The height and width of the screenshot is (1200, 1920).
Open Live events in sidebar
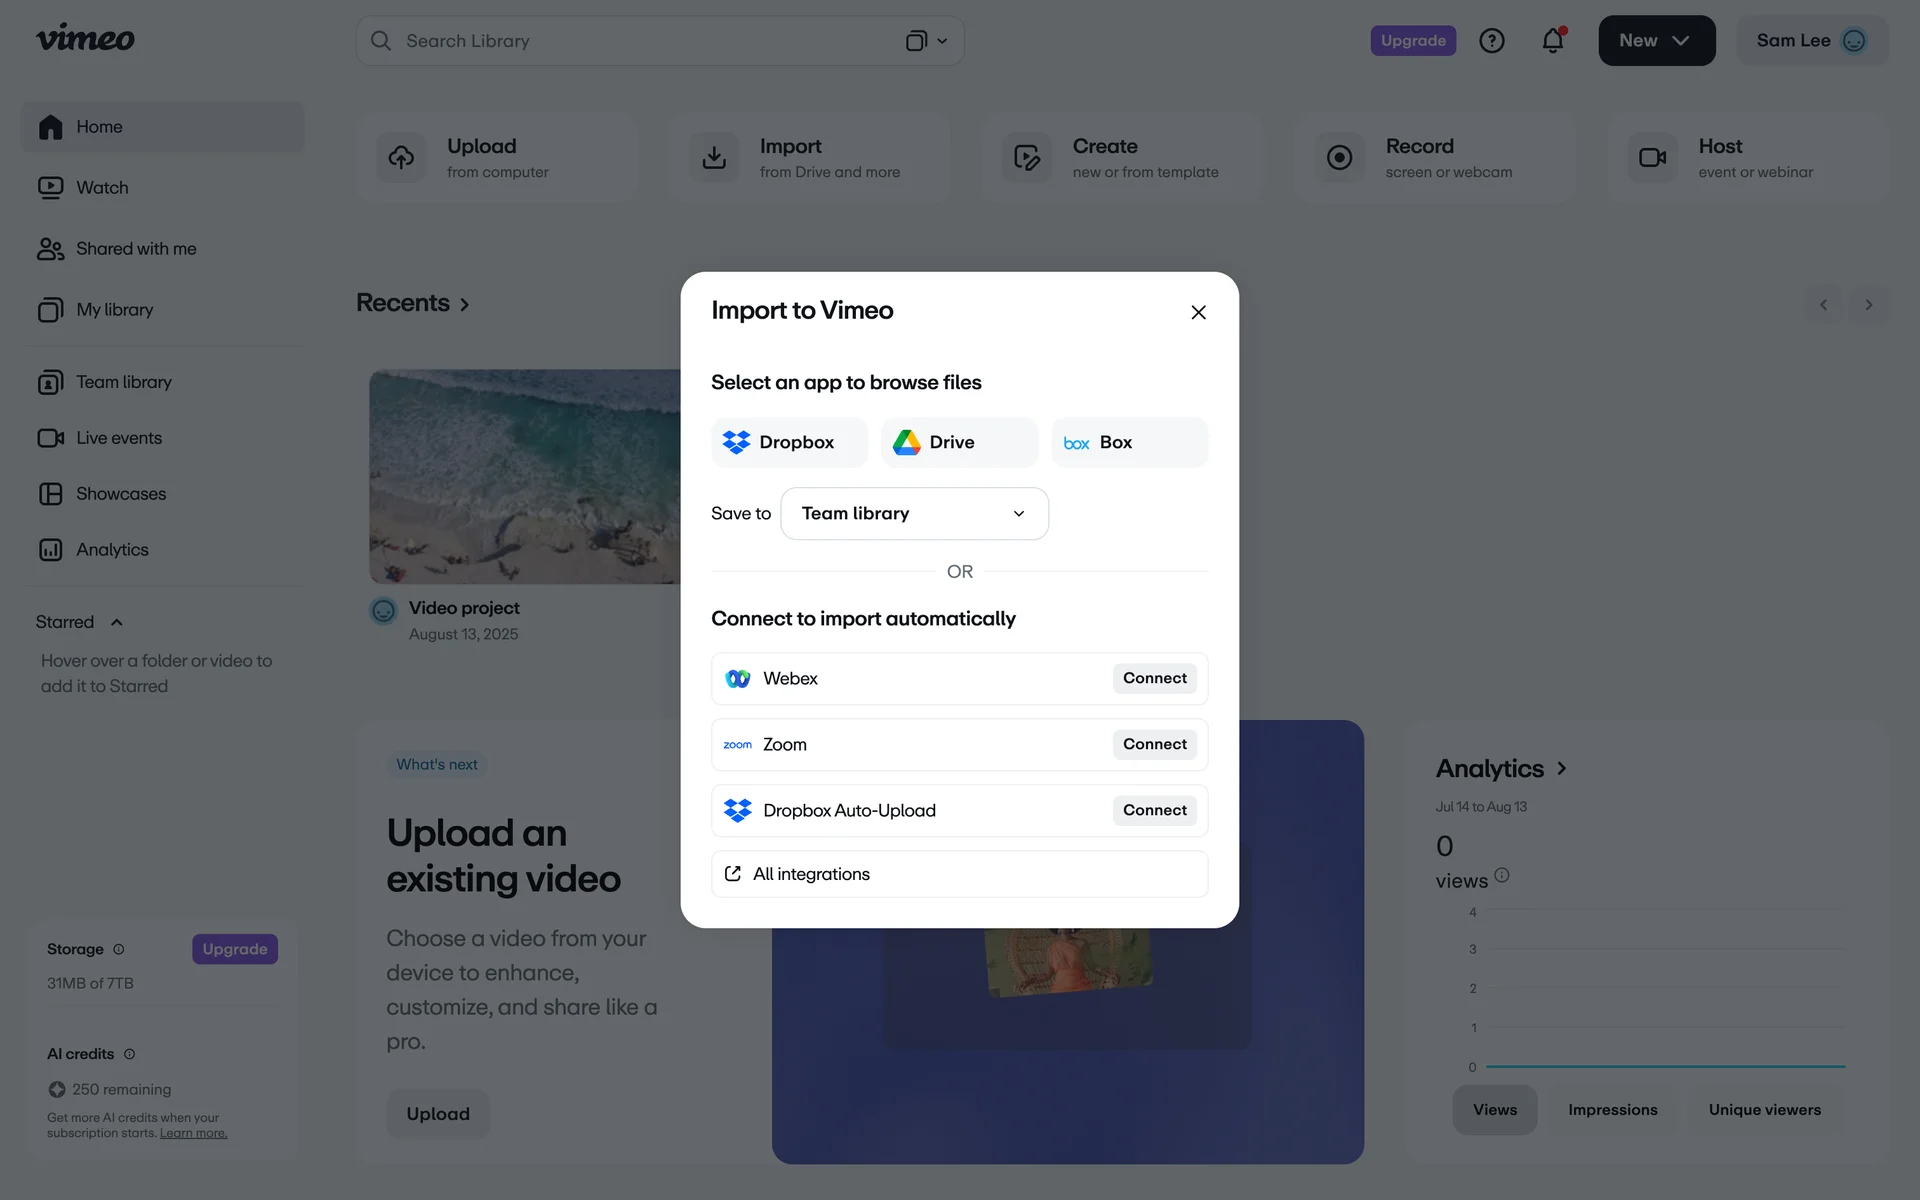pos(118,438)
